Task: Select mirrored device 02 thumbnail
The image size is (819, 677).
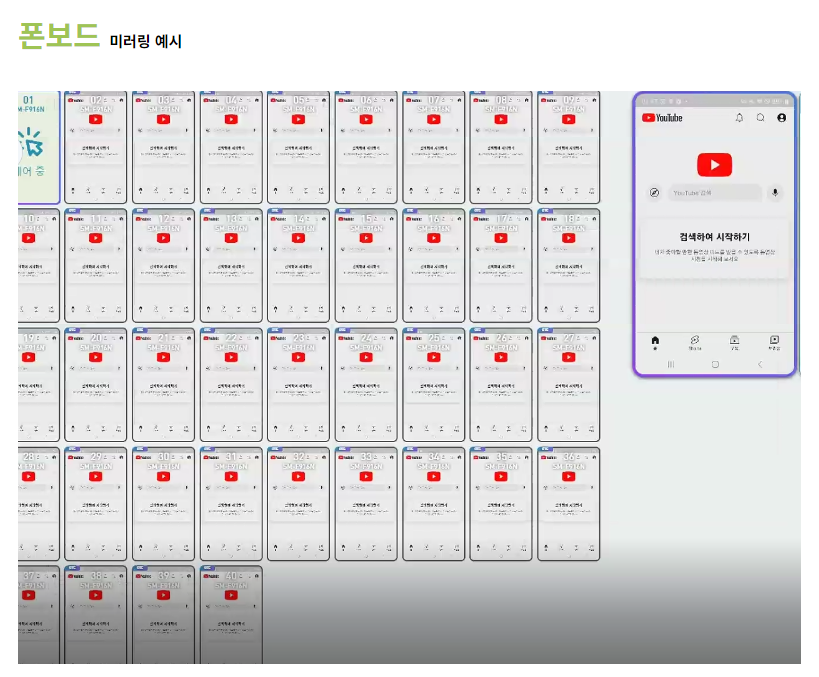Action: click(x=96, y=147)
